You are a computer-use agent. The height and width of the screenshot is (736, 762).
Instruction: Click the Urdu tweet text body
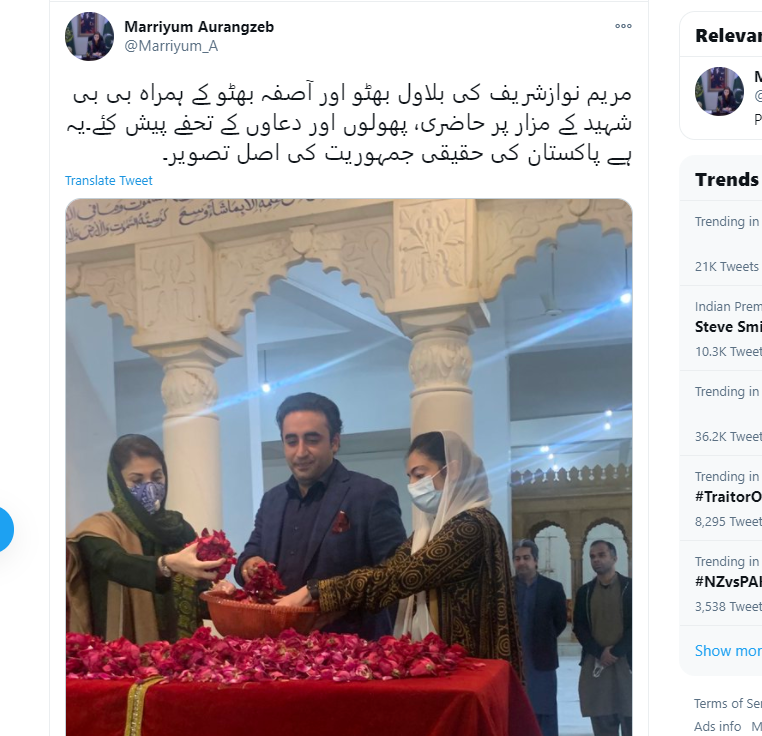(x=349, y=124)
